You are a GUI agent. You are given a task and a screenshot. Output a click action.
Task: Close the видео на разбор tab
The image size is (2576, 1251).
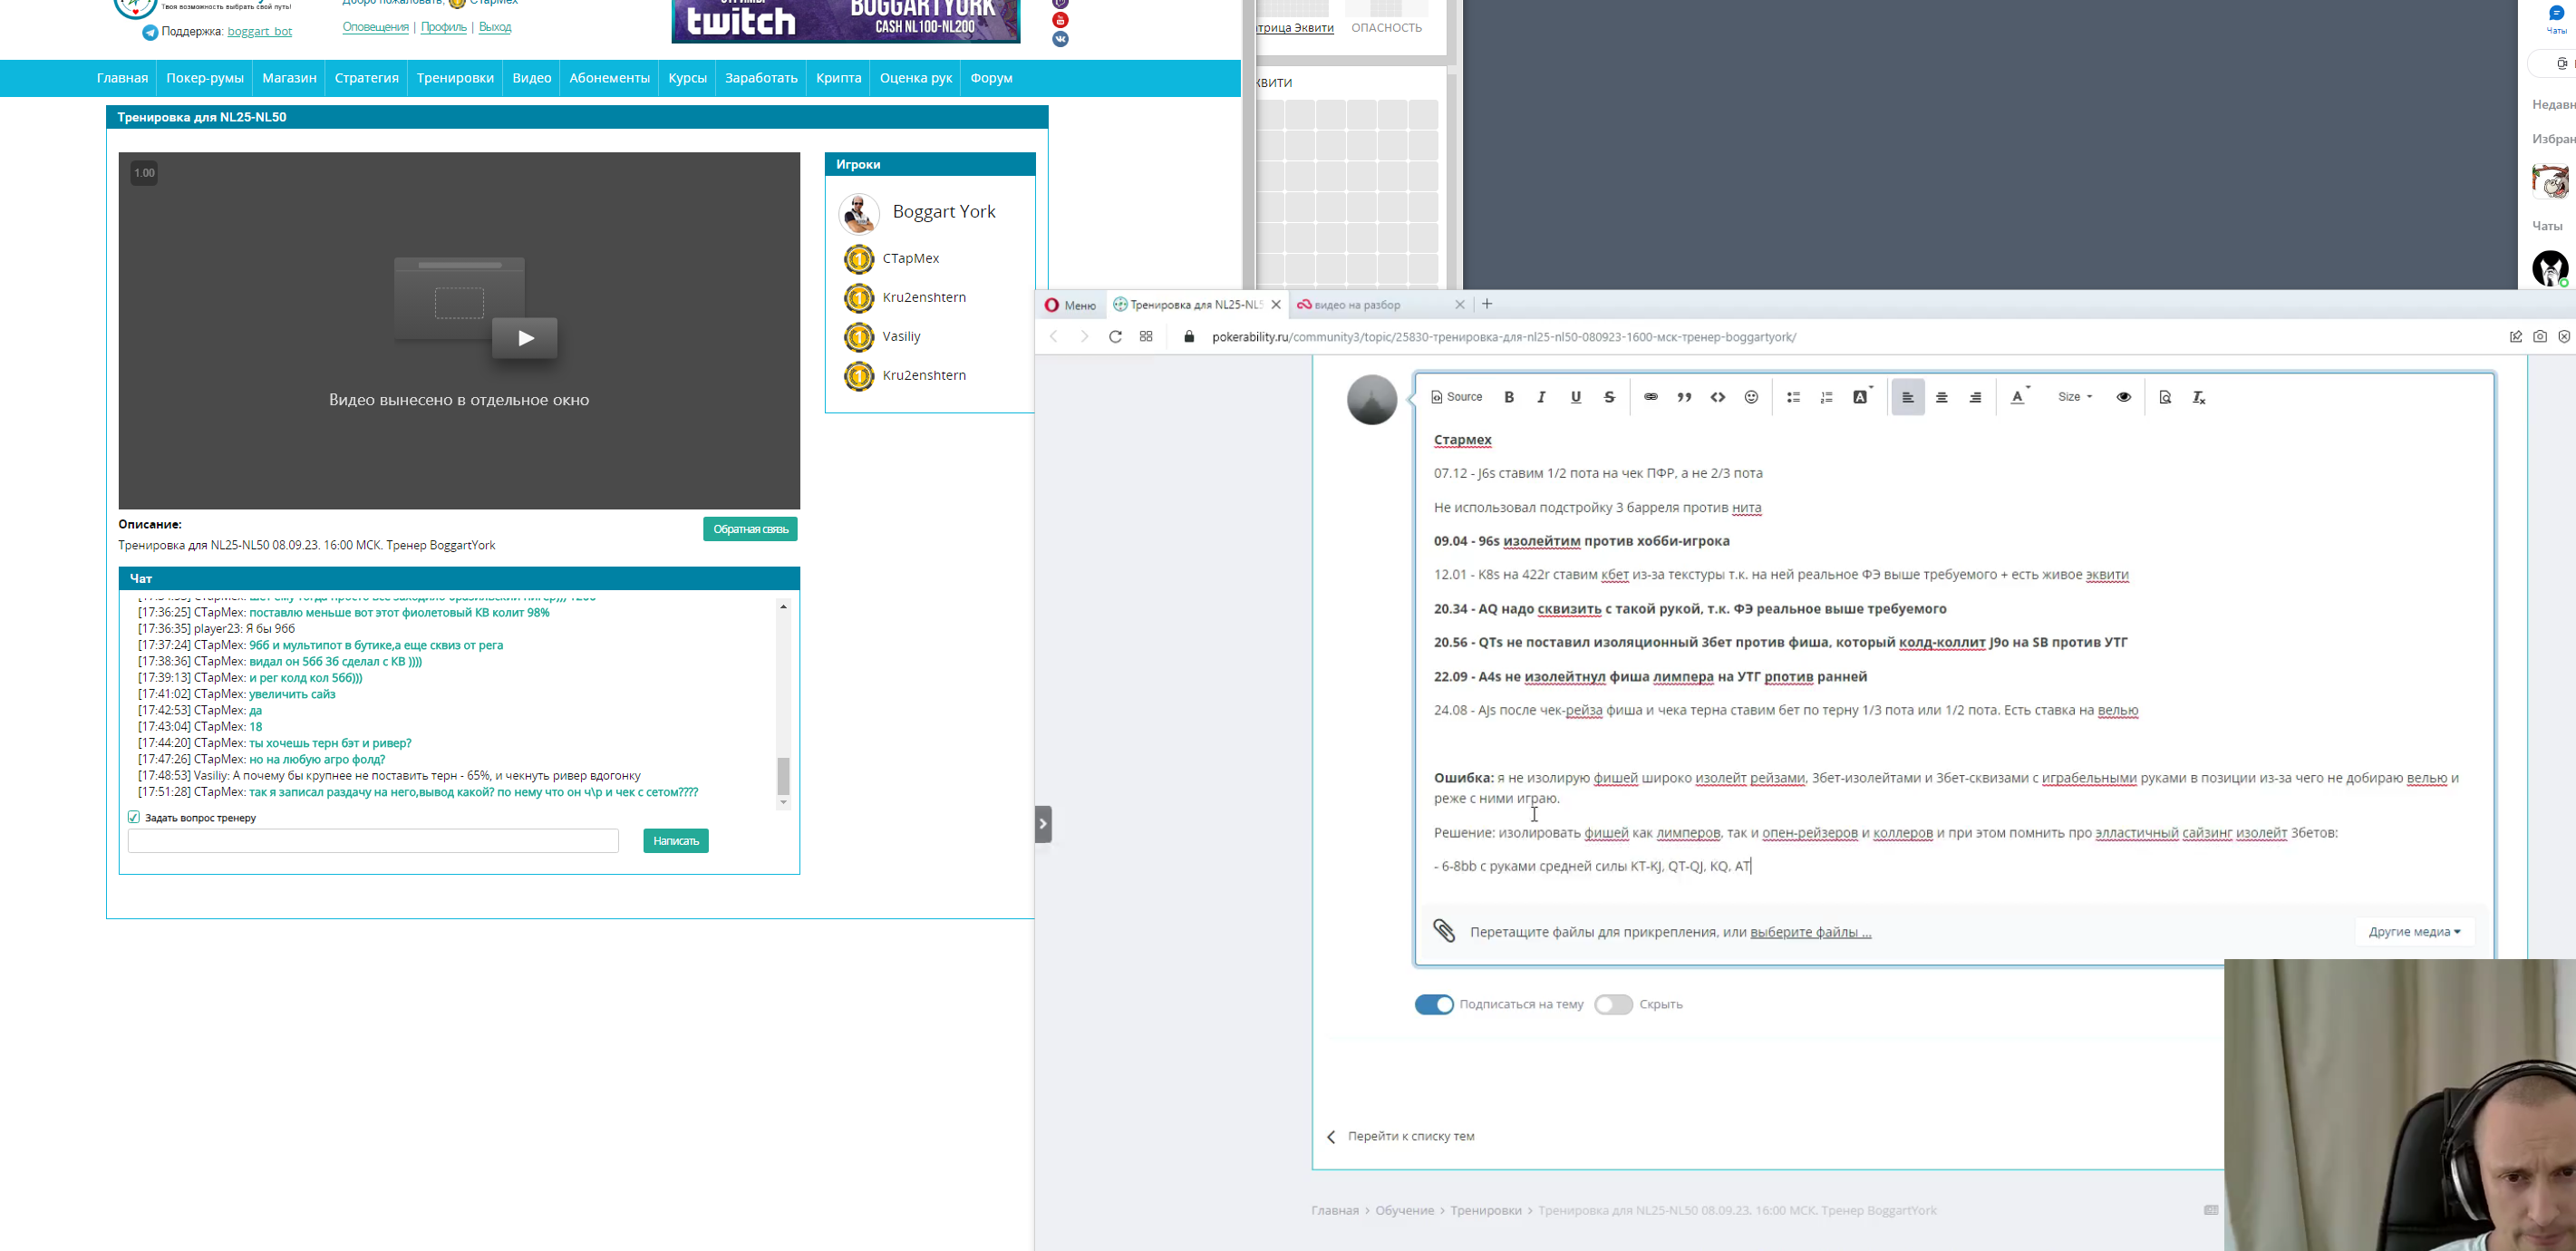coord(1460,305)
